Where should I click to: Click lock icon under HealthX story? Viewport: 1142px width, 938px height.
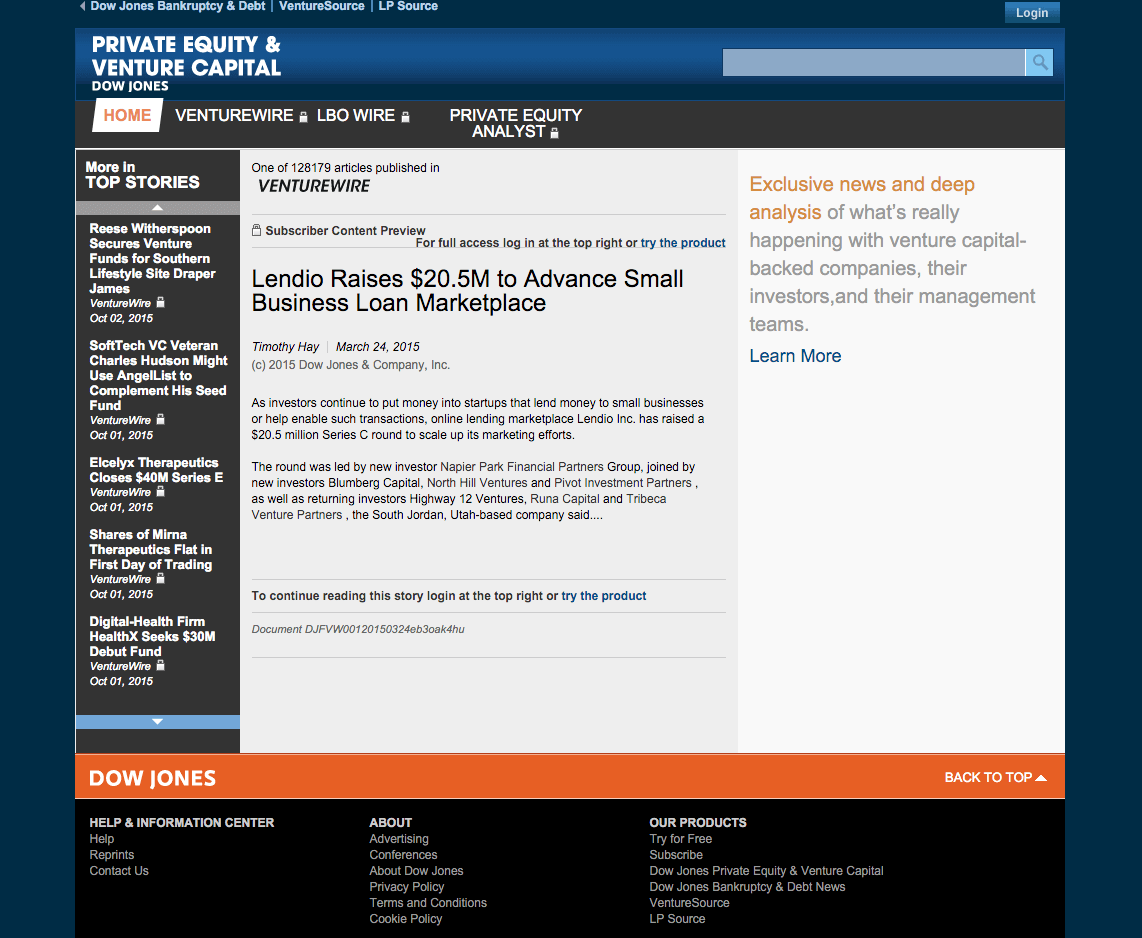160,666
